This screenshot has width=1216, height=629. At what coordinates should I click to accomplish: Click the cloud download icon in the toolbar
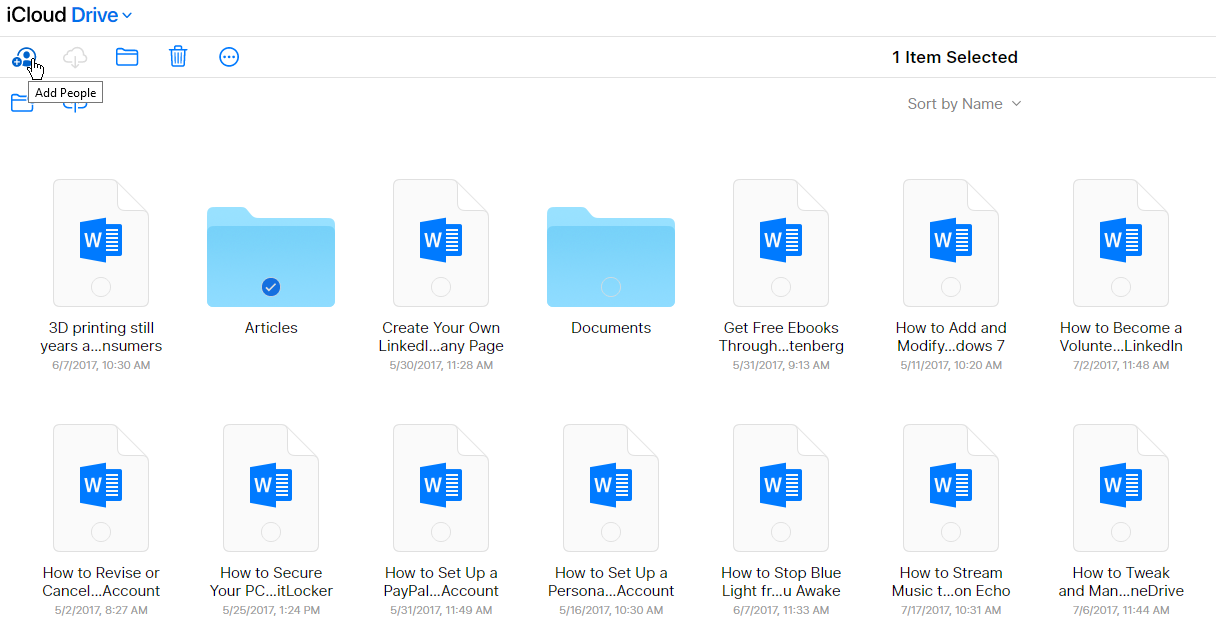click(x=75, y=58)
